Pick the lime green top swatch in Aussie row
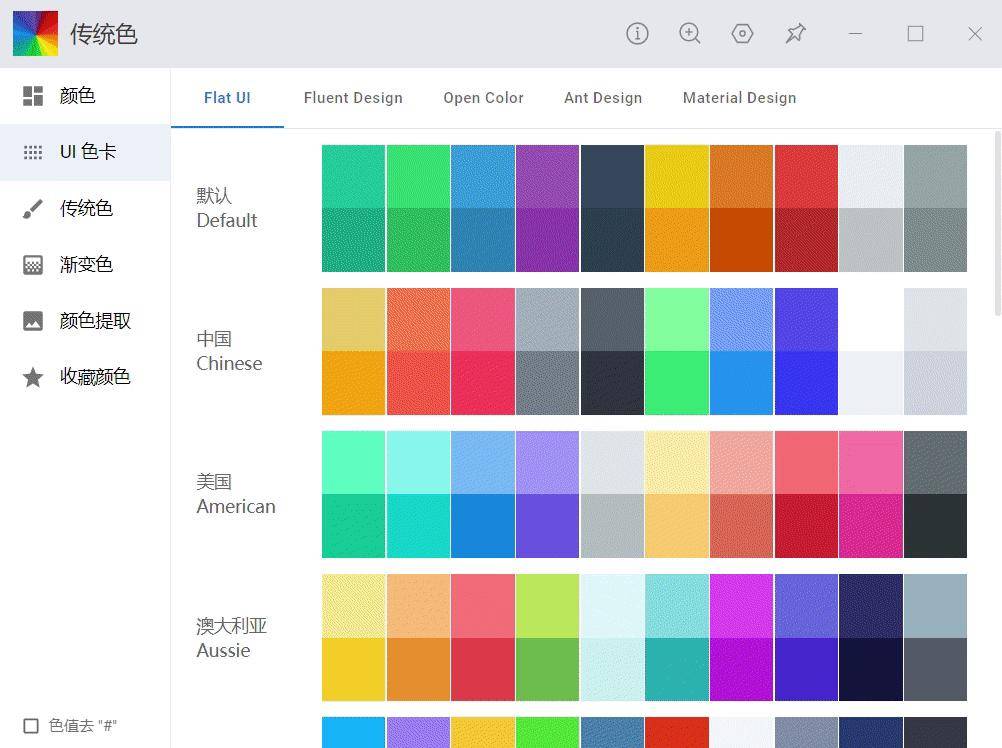 pos(548,606)
